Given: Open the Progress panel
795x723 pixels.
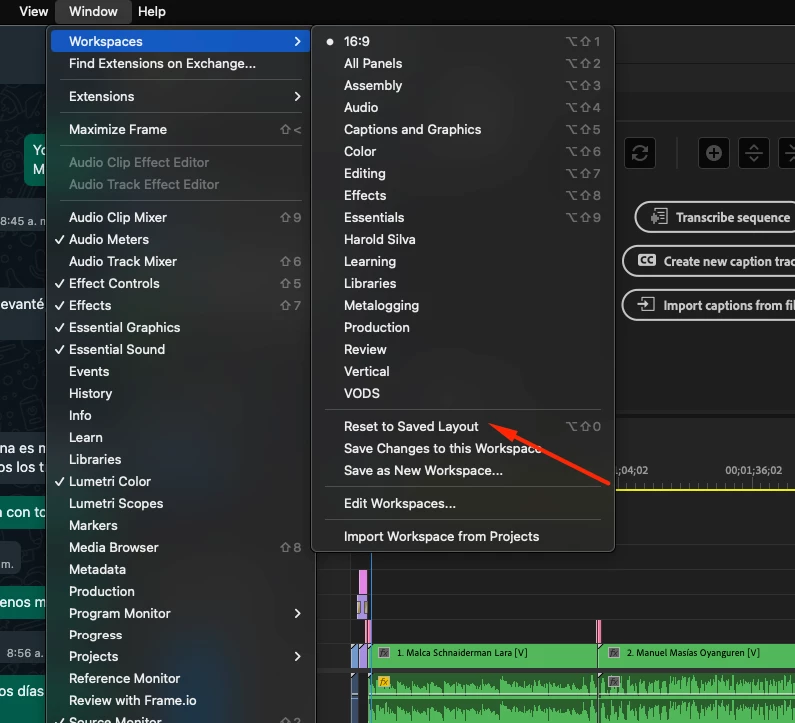Looking at the screenshot, I should pos(180,635).
